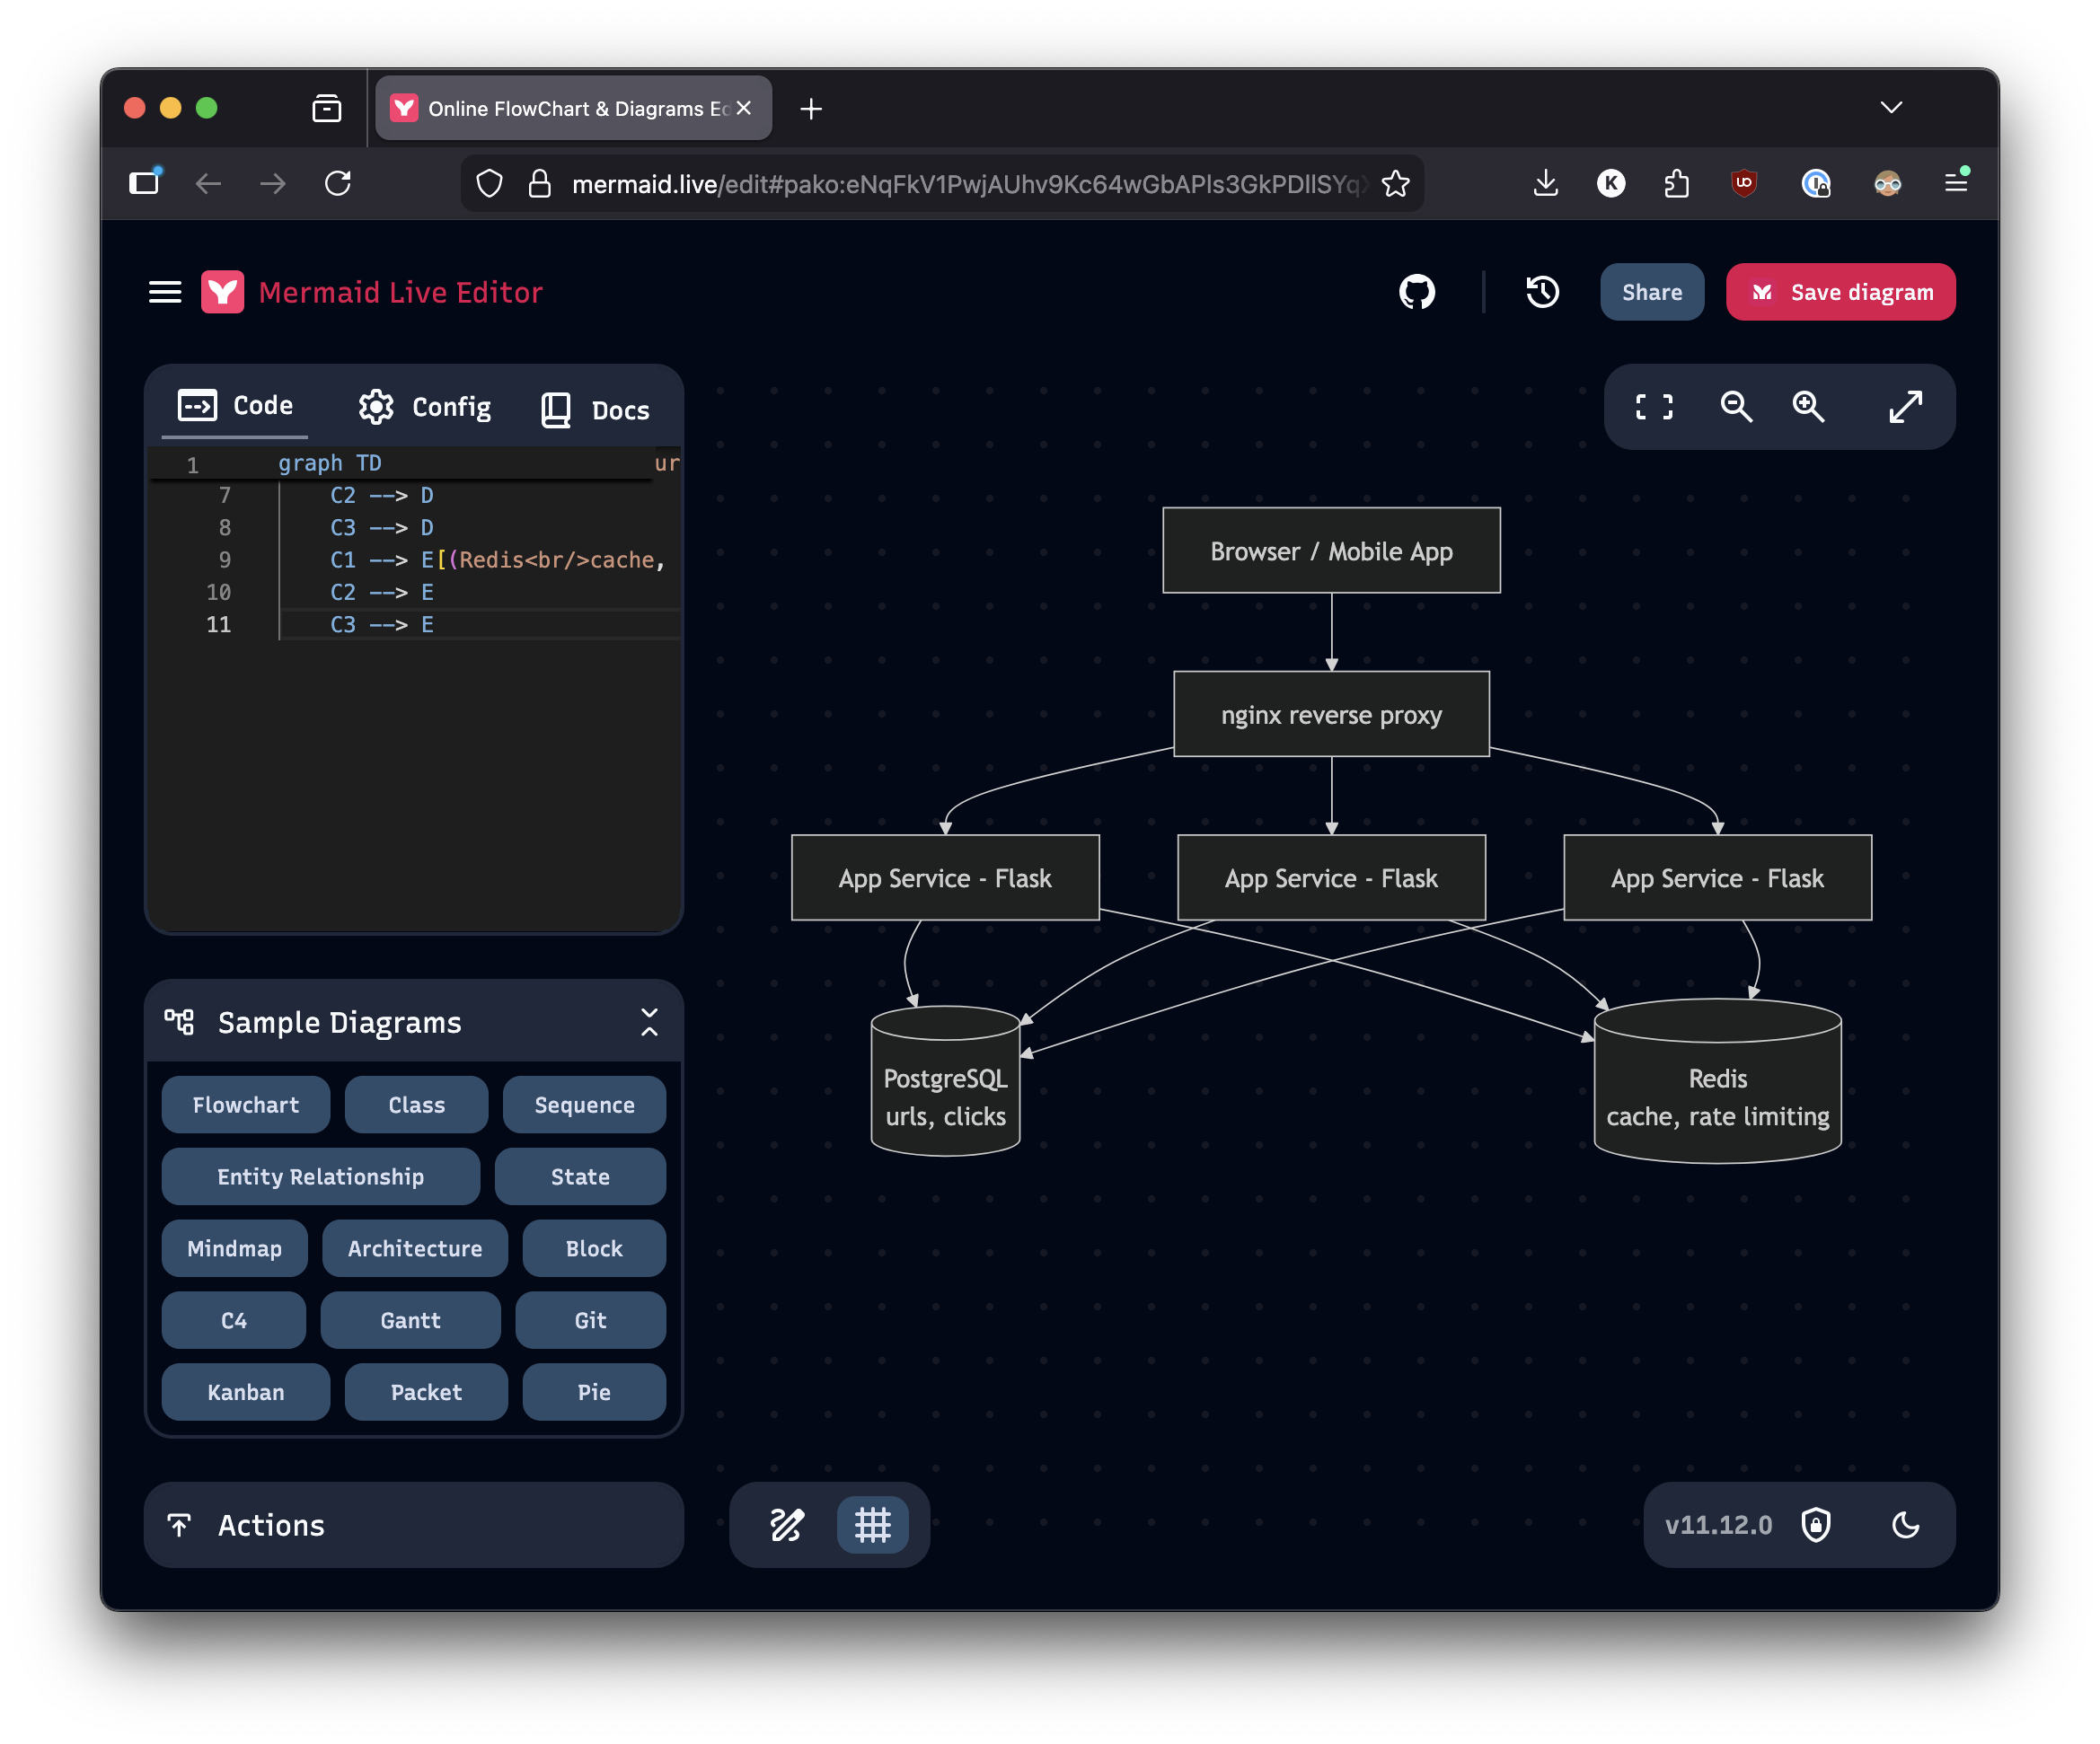Open the hamburger menu
2100x1744 pixels.
click(x=165, y=292)
